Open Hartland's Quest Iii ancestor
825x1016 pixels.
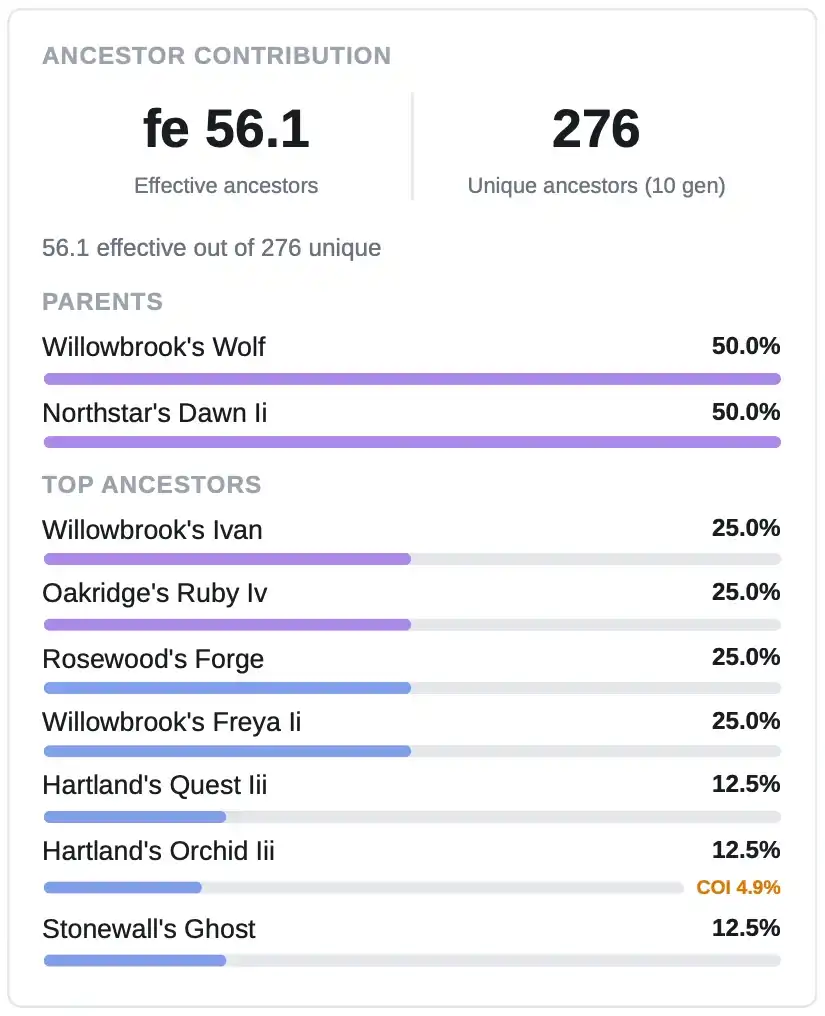point(155,785)
